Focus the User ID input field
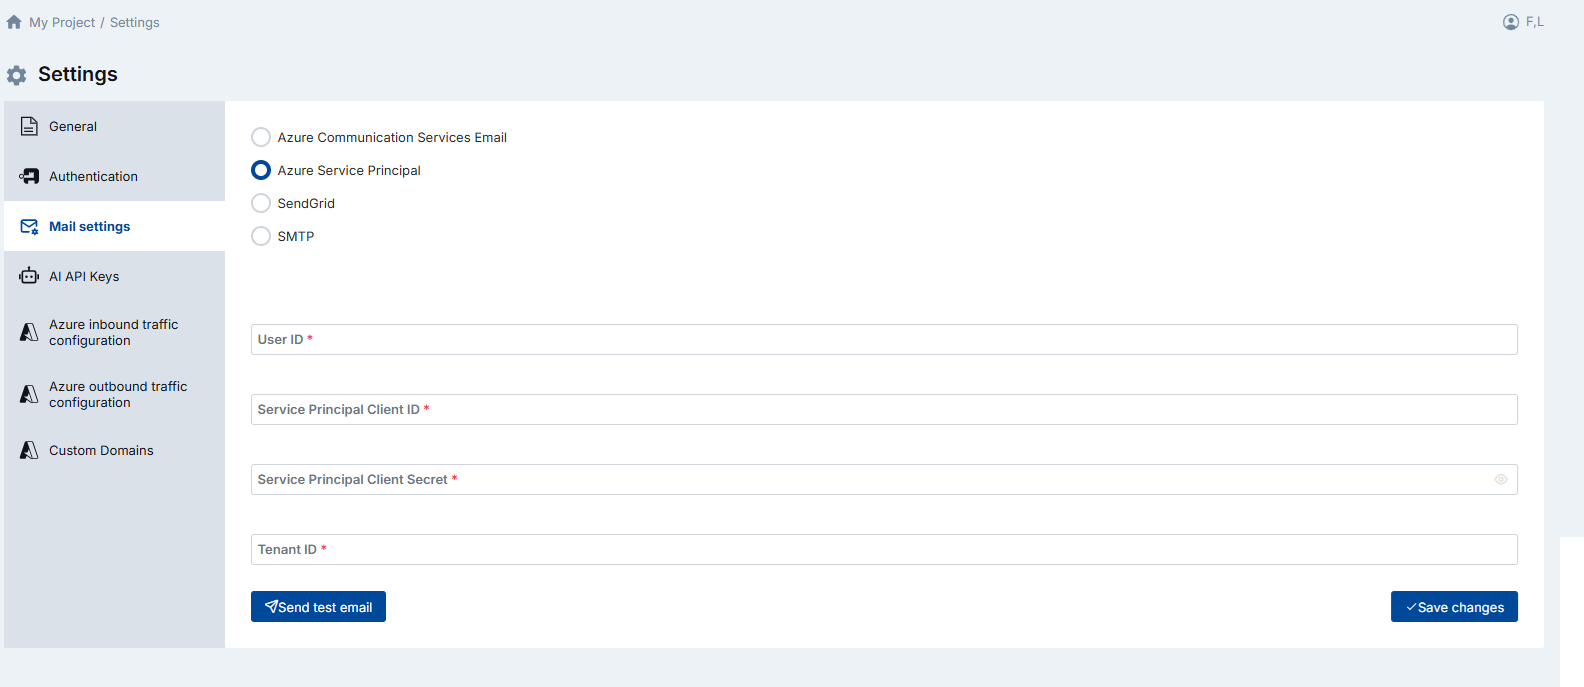The image size is (1584, 687). (883, 340)
